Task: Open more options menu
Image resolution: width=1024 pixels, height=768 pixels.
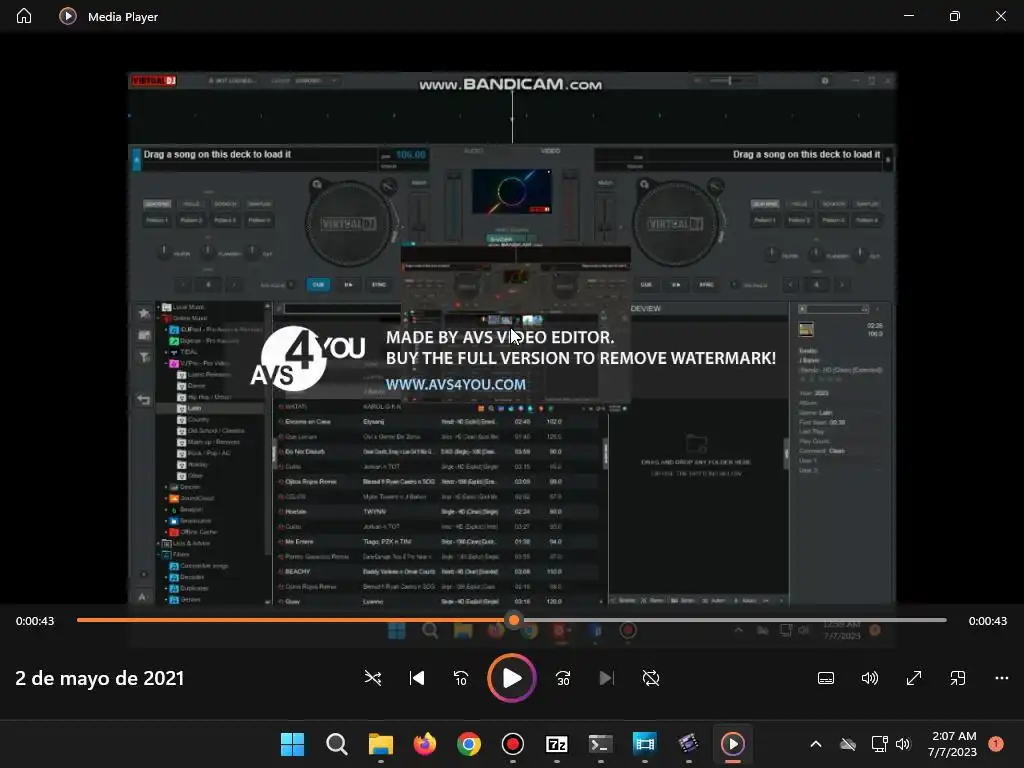Action: (1002, 678)
